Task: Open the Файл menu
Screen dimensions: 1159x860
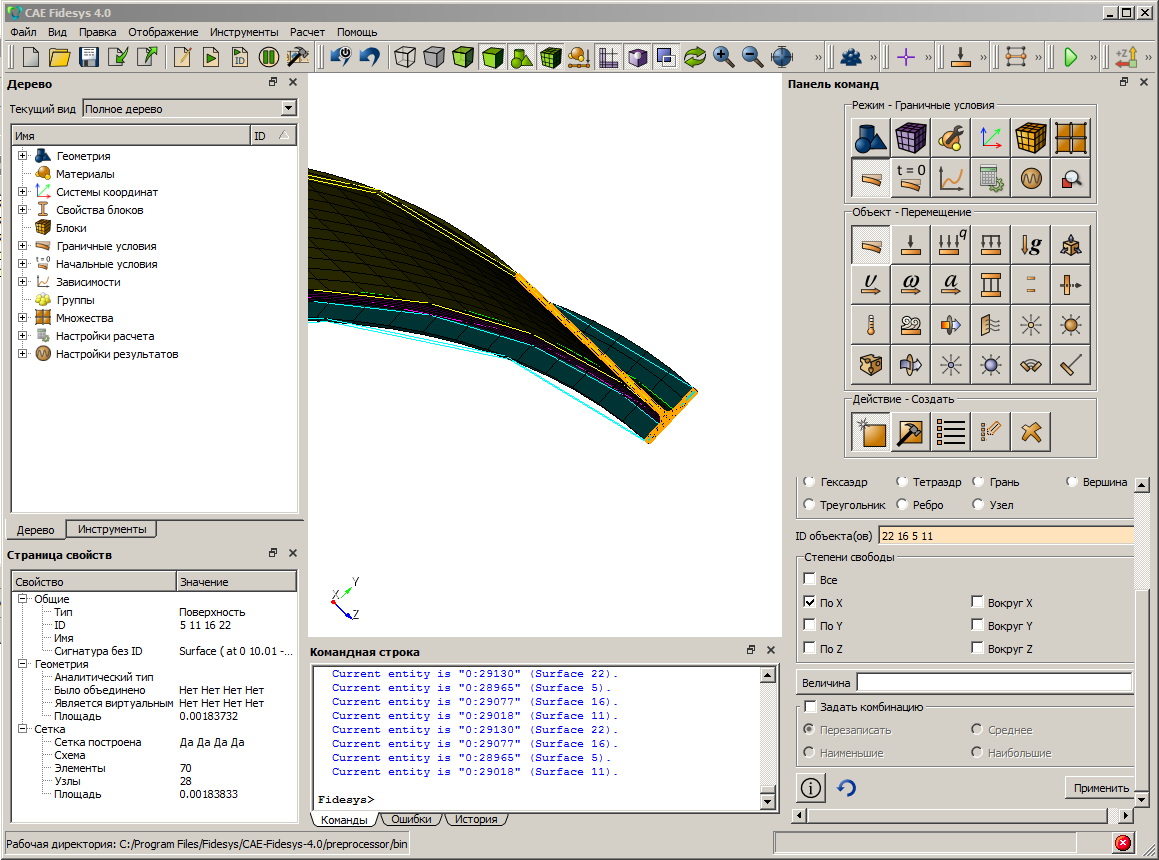Action: coord(23,32)
